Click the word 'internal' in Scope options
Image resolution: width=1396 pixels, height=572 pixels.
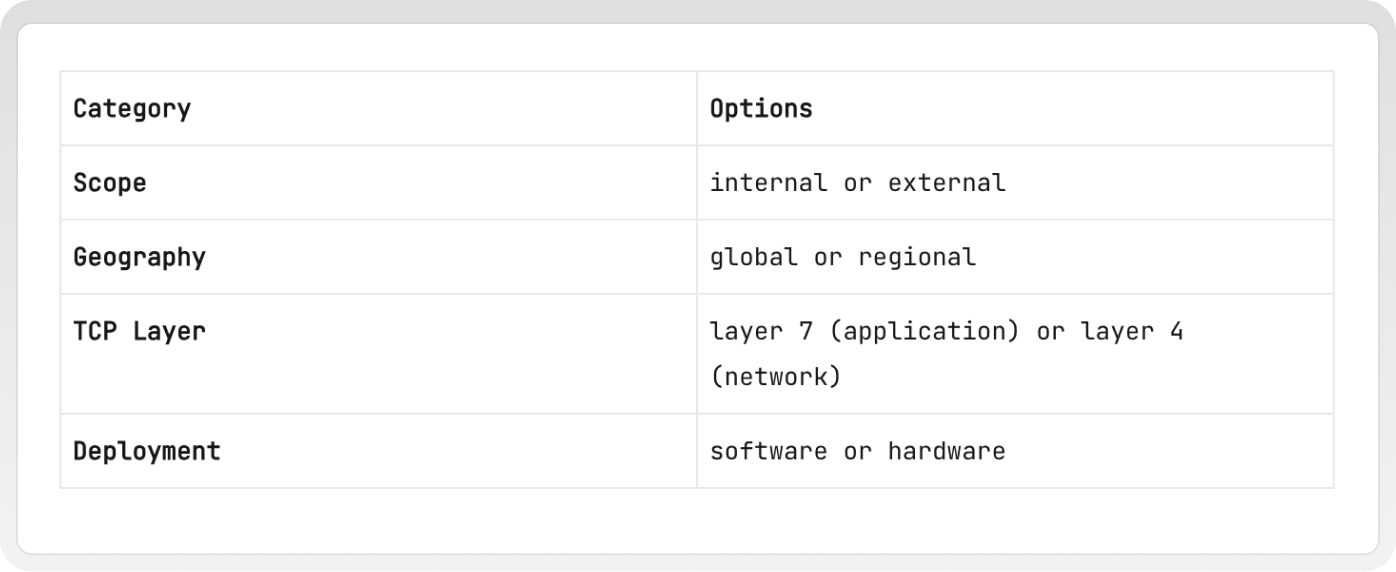[x=768, y=183]
